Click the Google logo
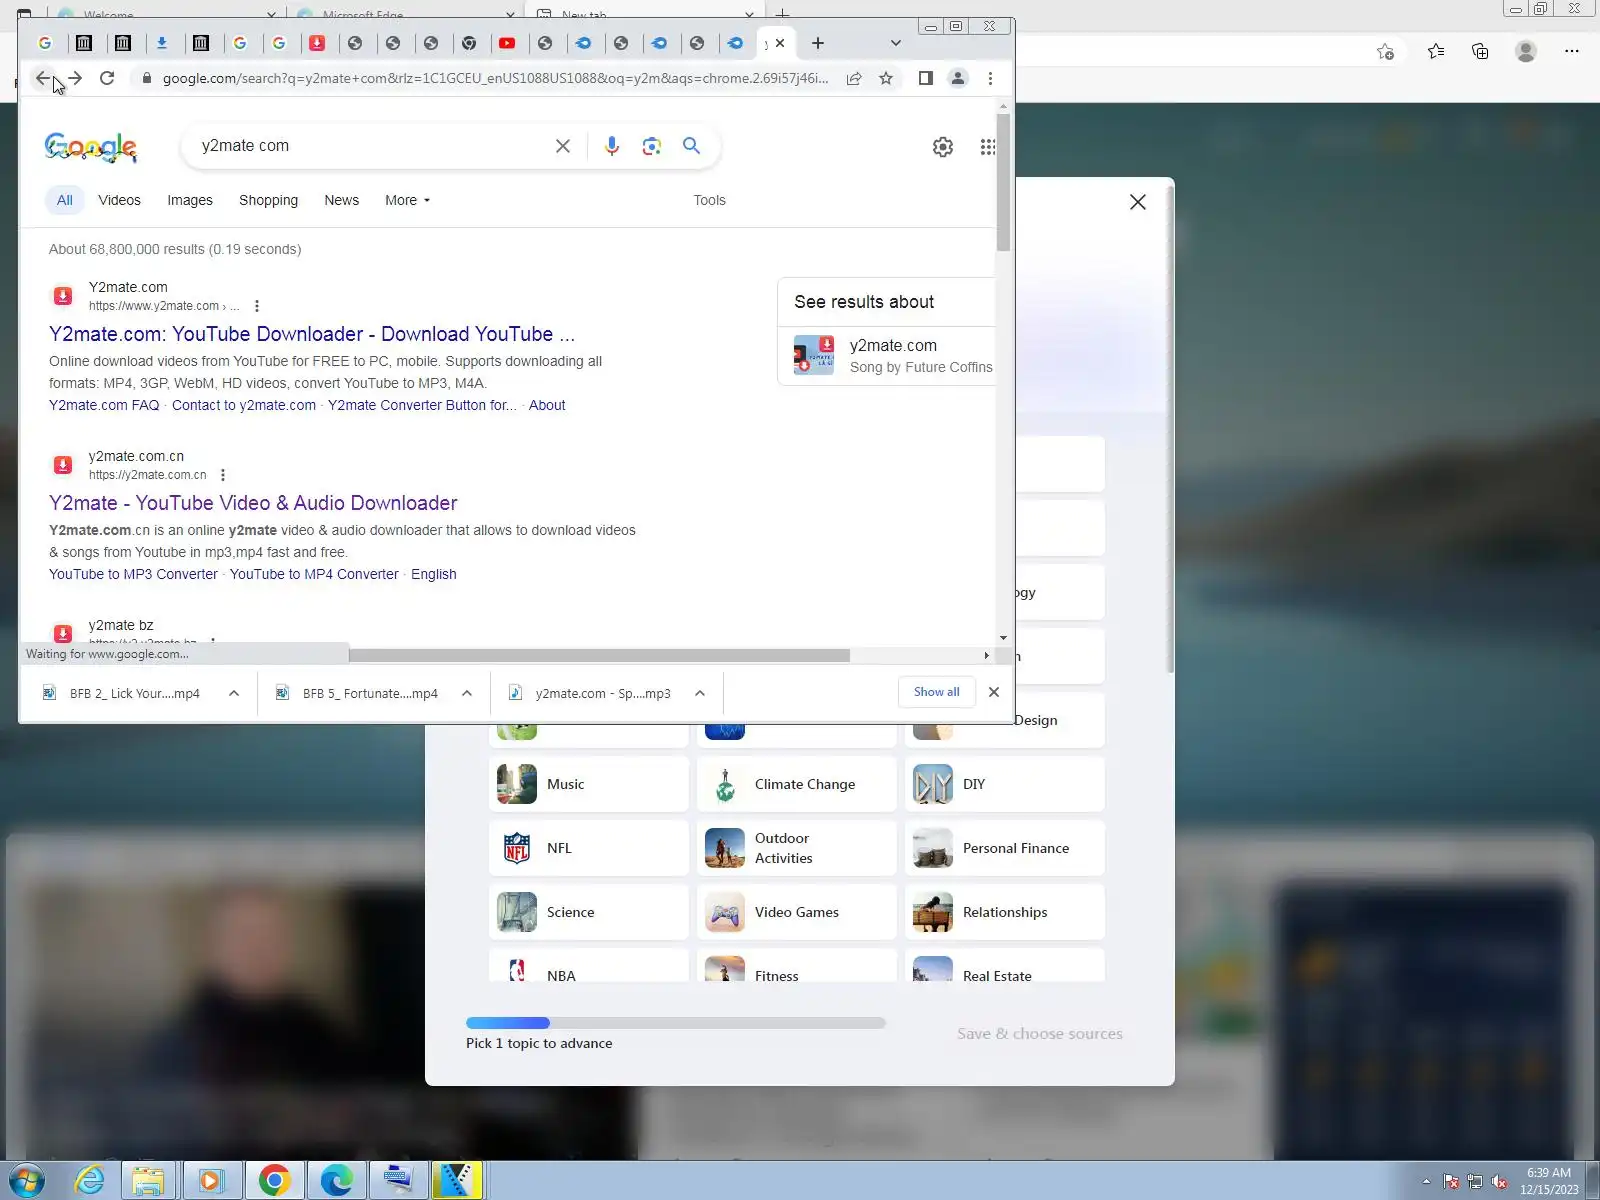Screen dimensions: 1600x1200 pyautogui.click(x=91, y=147)
